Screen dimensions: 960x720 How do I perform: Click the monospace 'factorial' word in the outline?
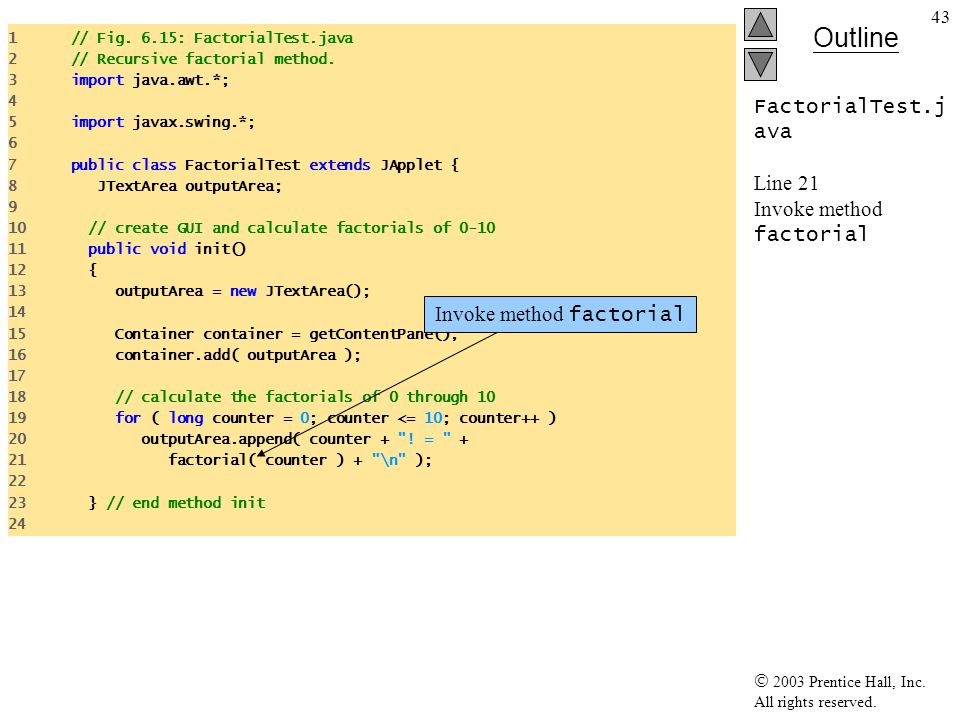pos(811,234)
